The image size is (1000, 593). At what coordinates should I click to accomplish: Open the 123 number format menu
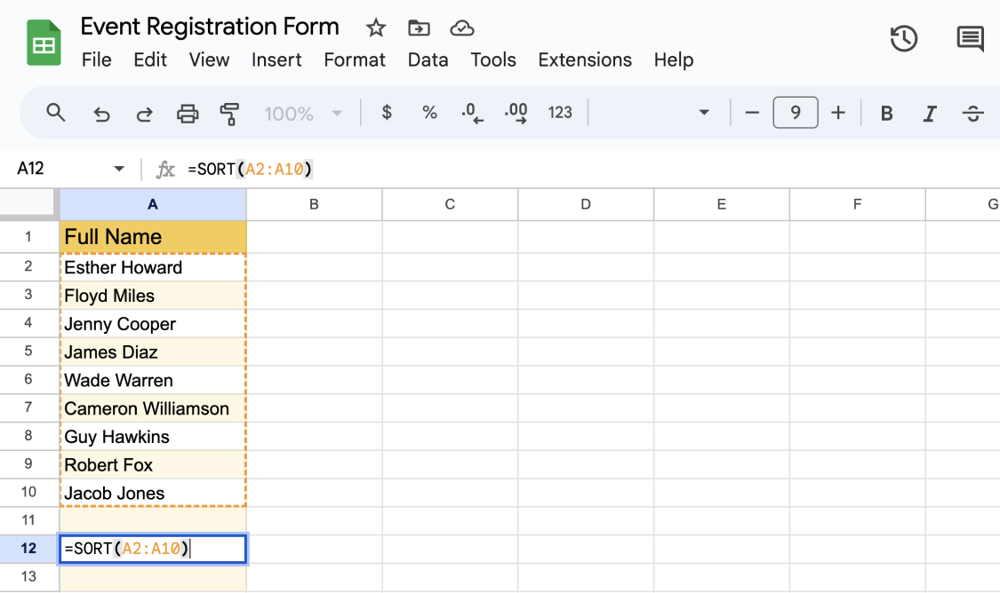pyautogui.click(x=560, y=112)
